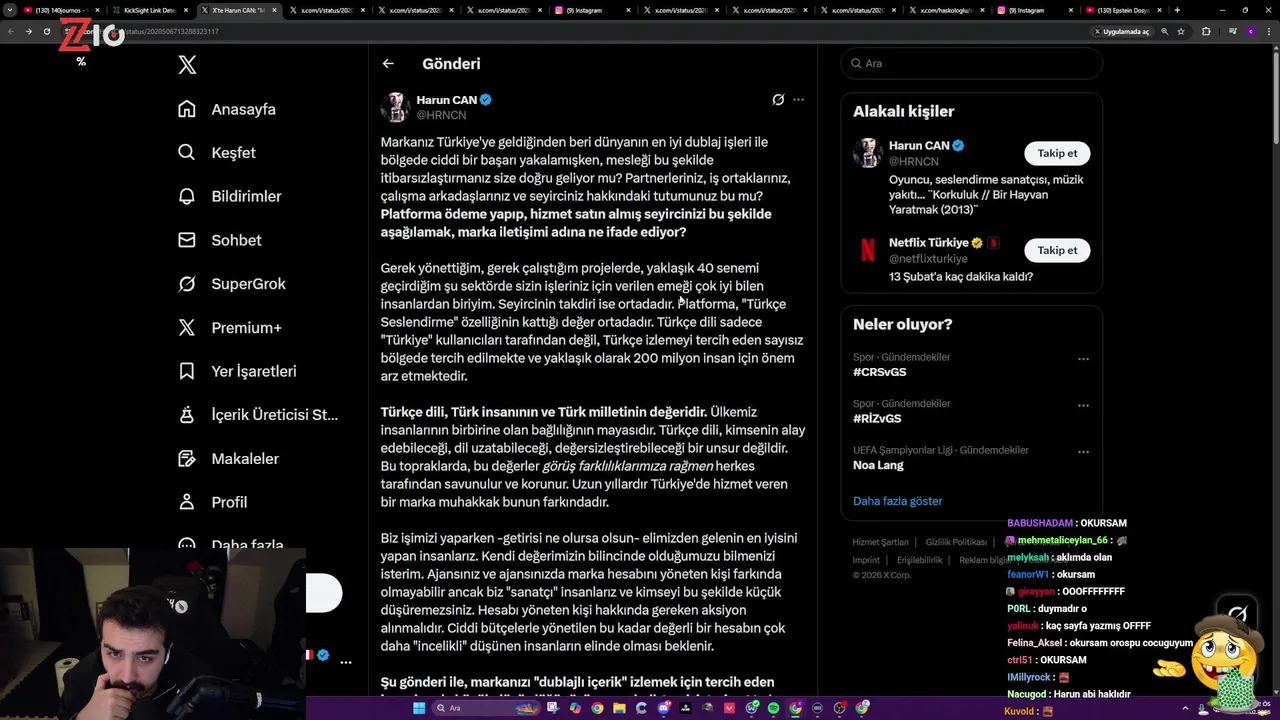Open the Windows Start menu
Viewport: 1280px width, 720px height.
tap(419, 708)
